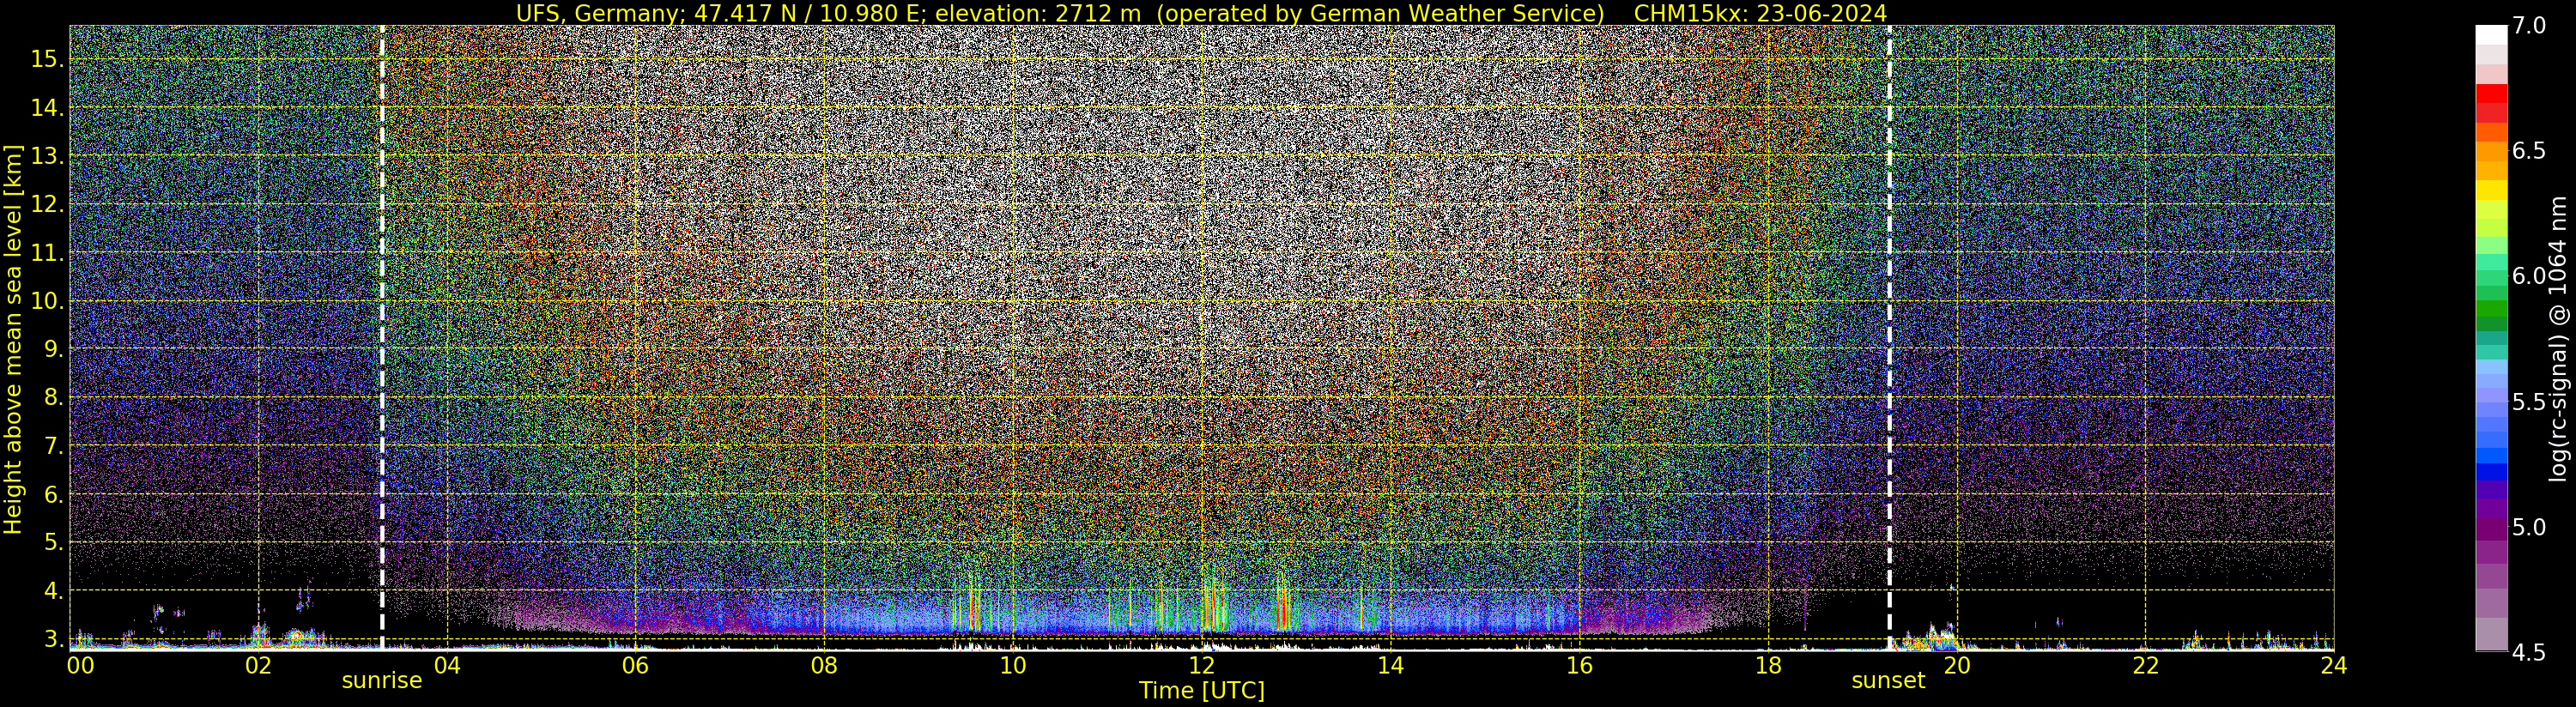
Task: Click the 'CHM15kx: 23-06-2024' date label
Action: pos(1760,13)
